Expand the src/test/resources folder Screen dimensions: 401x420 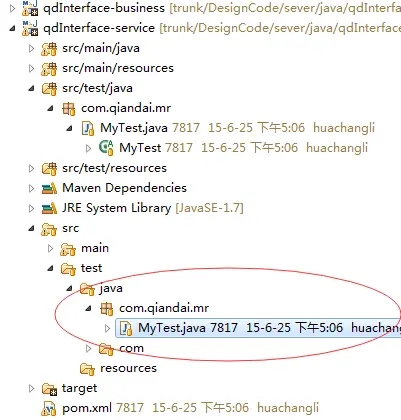[32, 168]
